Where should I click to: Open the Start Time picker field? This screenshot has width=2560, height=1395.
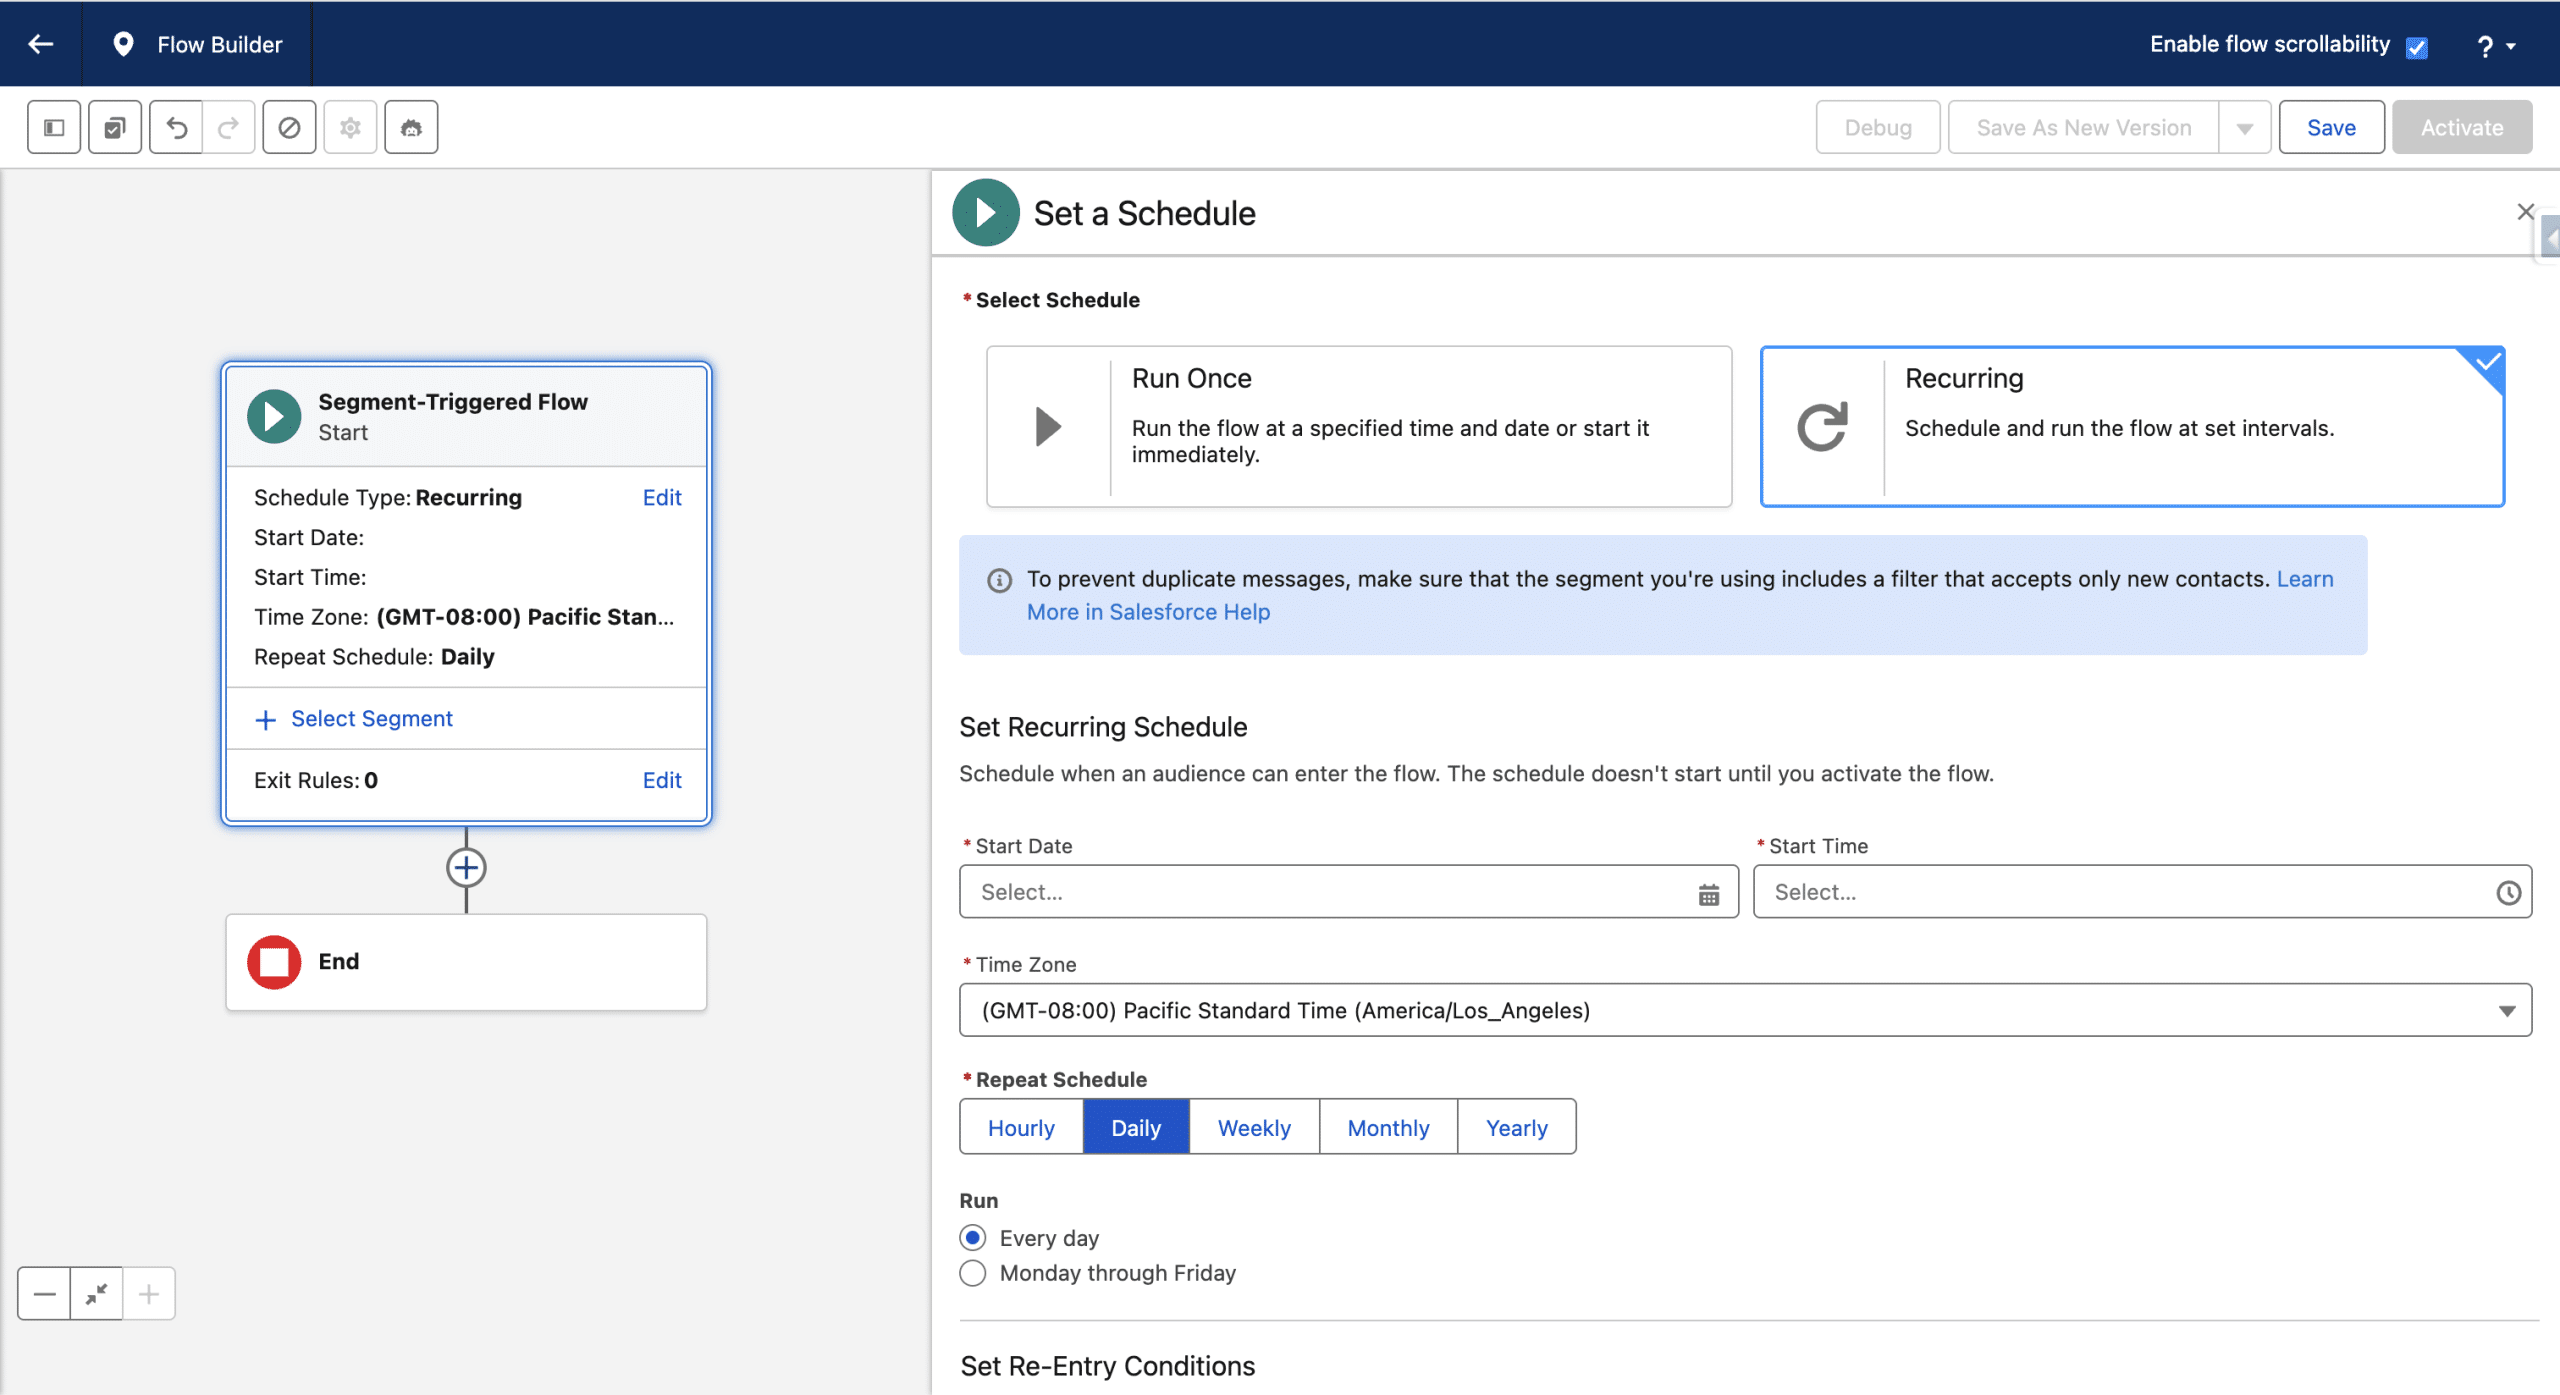[x=2140, y=892]
